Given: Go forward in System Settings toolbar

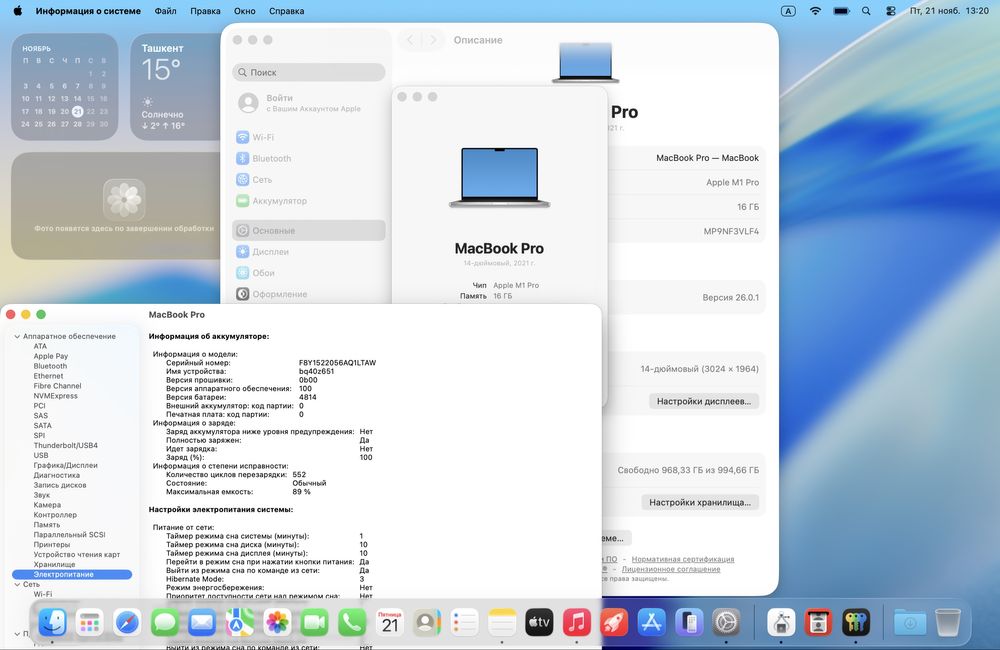Looking at the screenshot, I should [x=433, y=40].
